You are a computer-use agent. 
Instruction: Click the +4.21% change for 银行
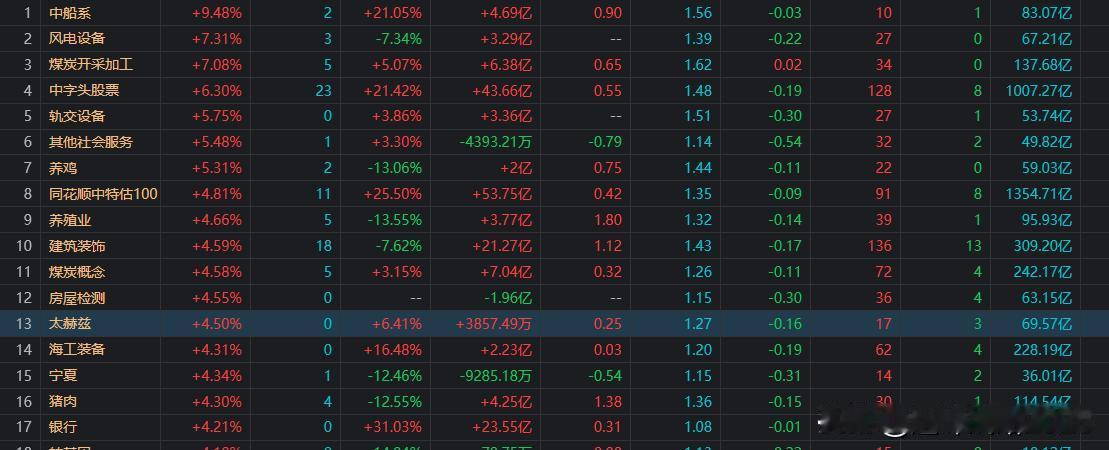click(x=216, y=427)
